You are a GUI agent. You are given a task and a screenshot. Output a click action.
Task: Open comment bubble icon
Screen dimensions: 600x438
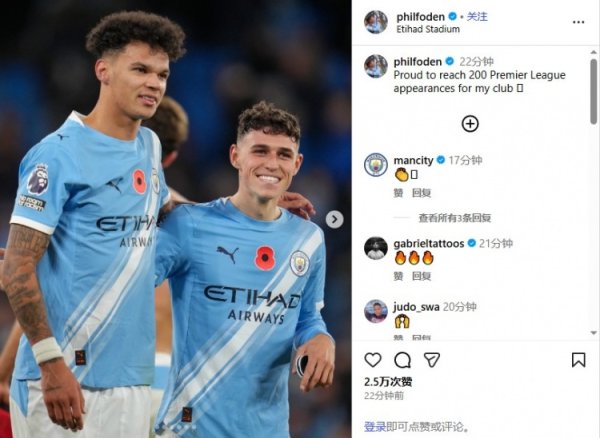(x=403, y=360)
